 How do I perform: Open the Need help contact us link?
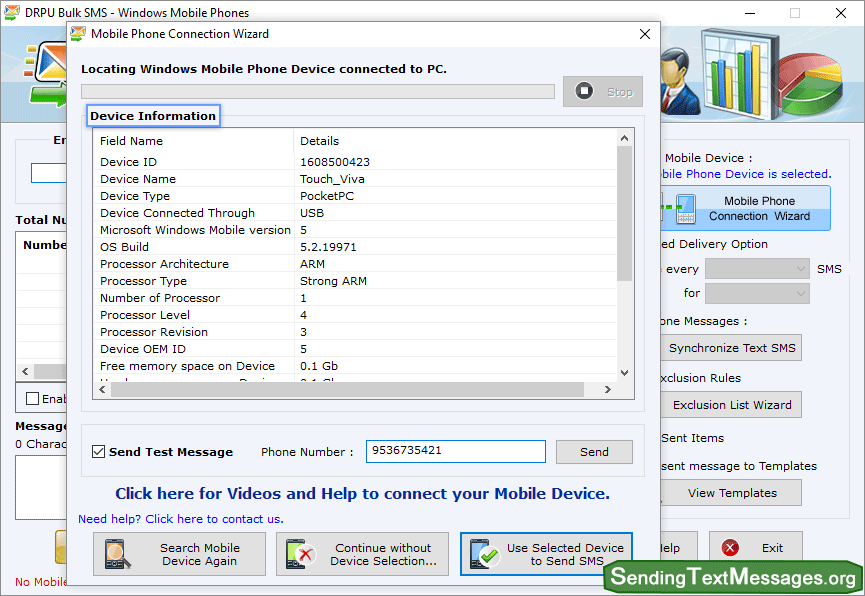tap(180, 519)
